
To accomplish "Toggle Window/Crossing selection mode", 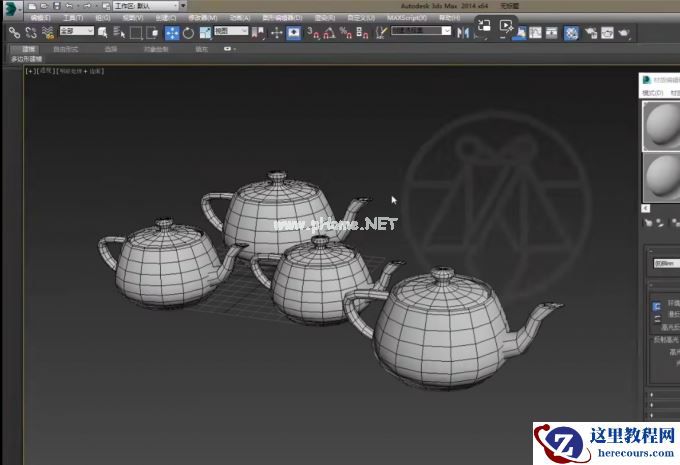I will click(x=152, y=33).
